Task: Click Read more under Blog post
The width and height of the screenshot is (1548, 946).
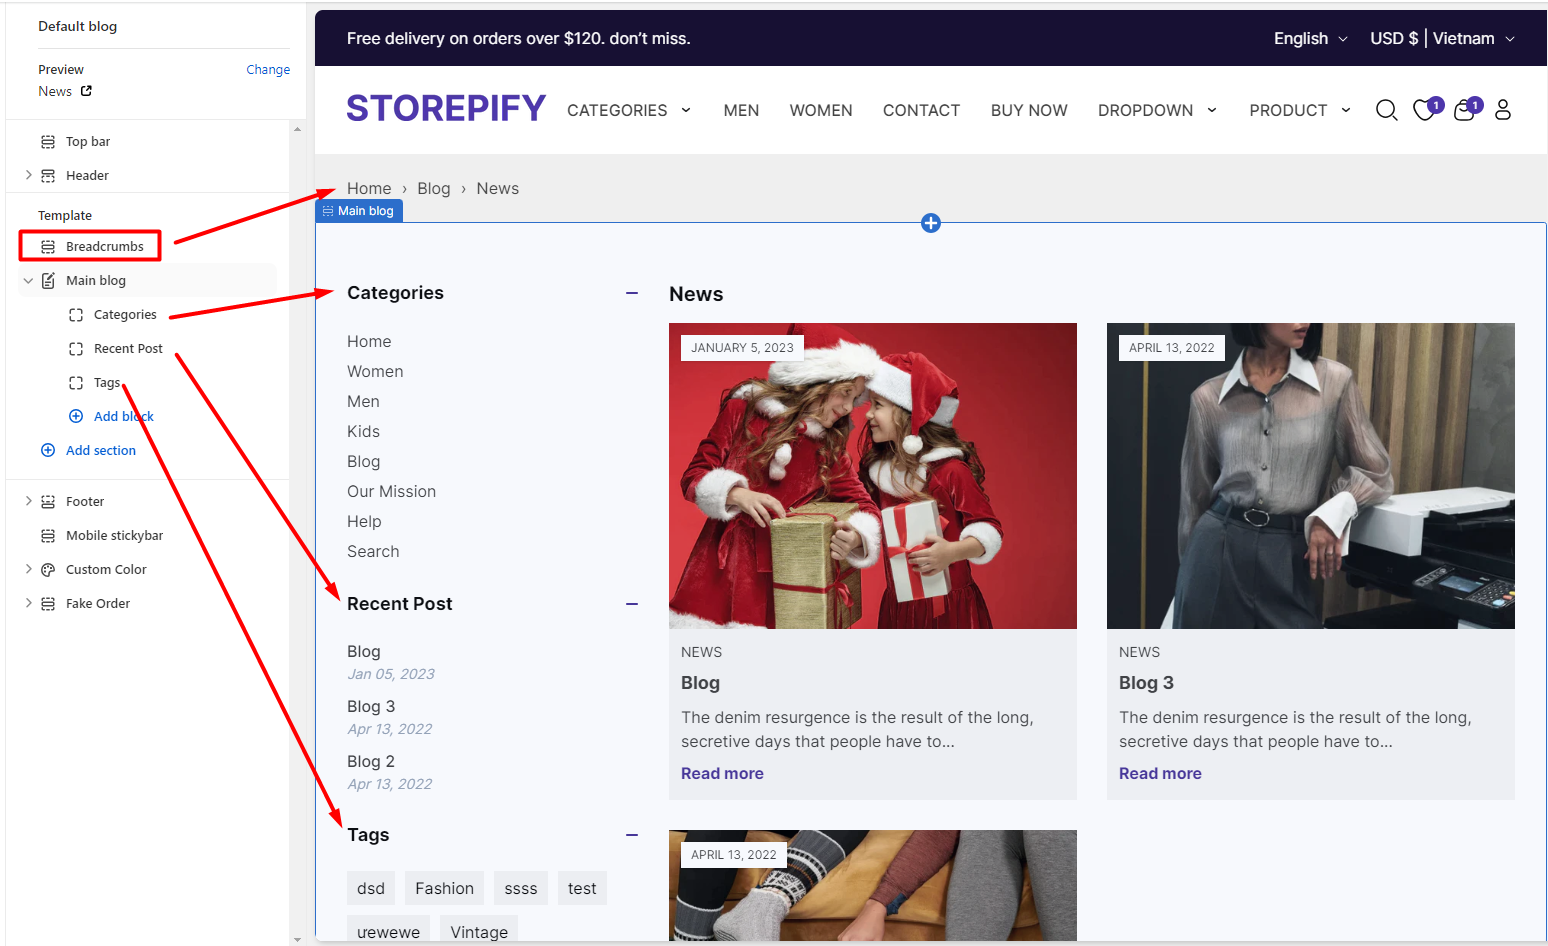Action: click(722, 774)
